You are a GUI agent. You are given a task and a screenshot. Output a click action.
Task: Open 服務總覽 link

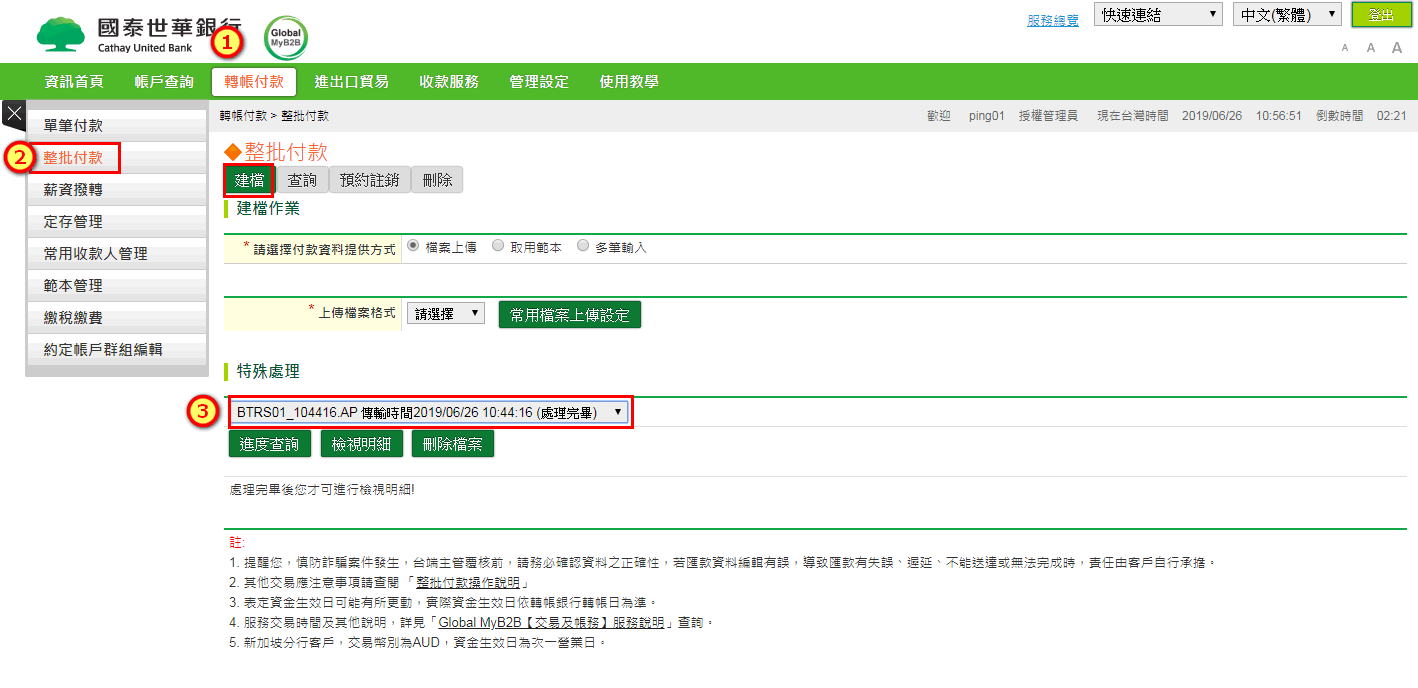click(x=1053, y=20)
